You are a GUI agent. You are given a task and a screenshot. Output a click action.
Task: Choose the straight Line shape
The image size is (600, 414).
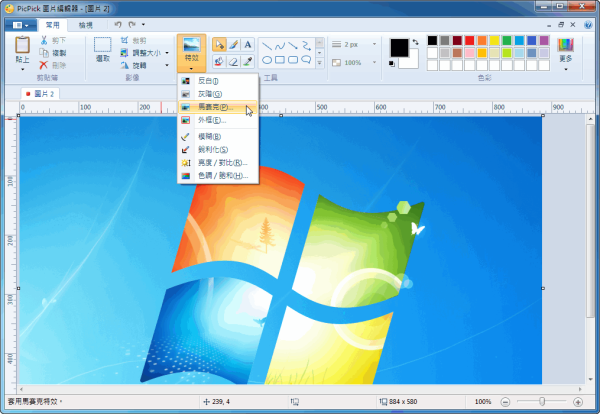(x=267, y=46)
